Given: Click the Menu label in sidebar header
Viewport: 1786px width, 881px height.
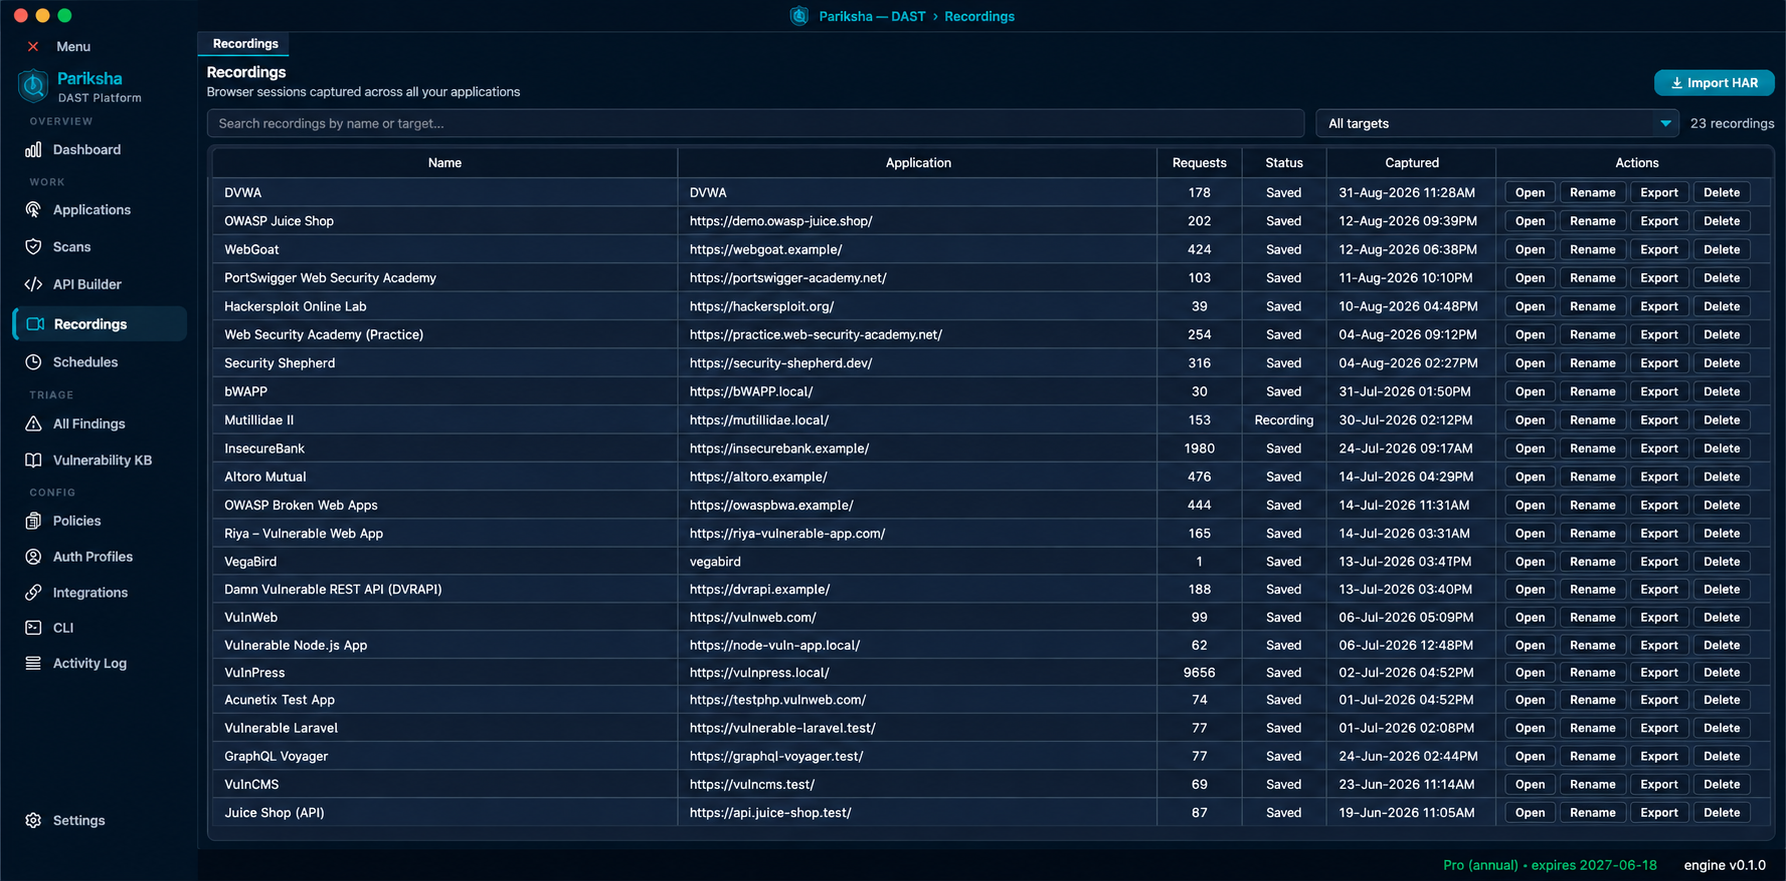Looking at the screenshot, I should [73, 47].
